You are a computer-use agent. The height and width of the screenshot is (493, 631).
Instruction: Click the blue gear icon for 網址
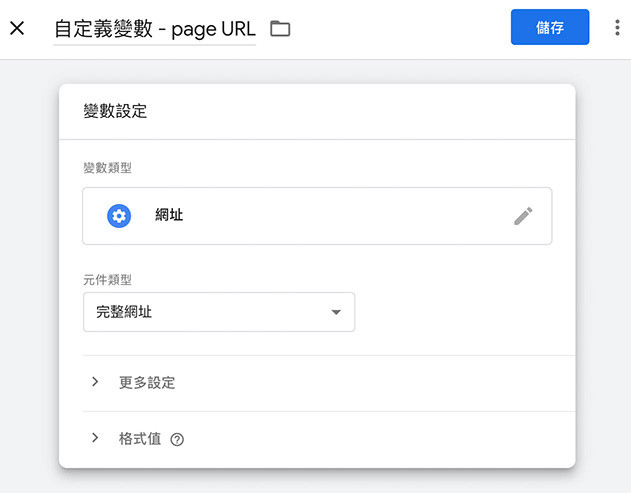click(x=119, y=216)
